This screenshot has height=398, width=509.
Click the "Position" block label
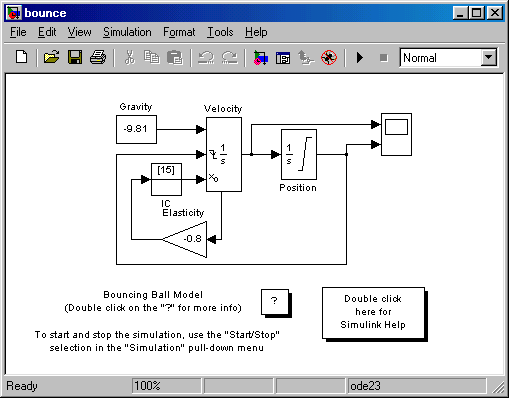click(x=298, y=188)
